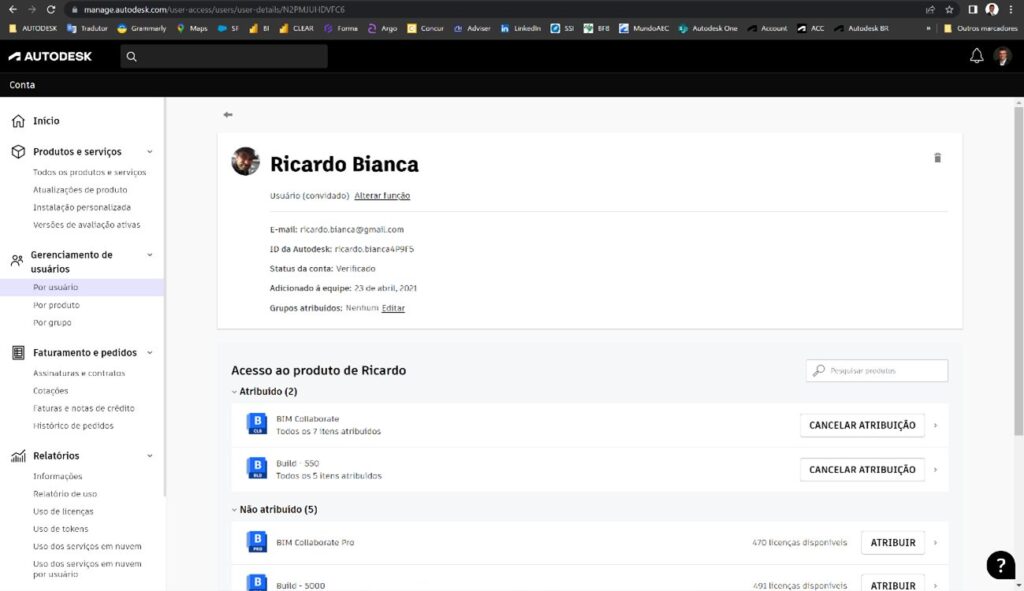Expand BIM Collaborate row details arrow
1024x591 pixels.
[x=935, y=425]
